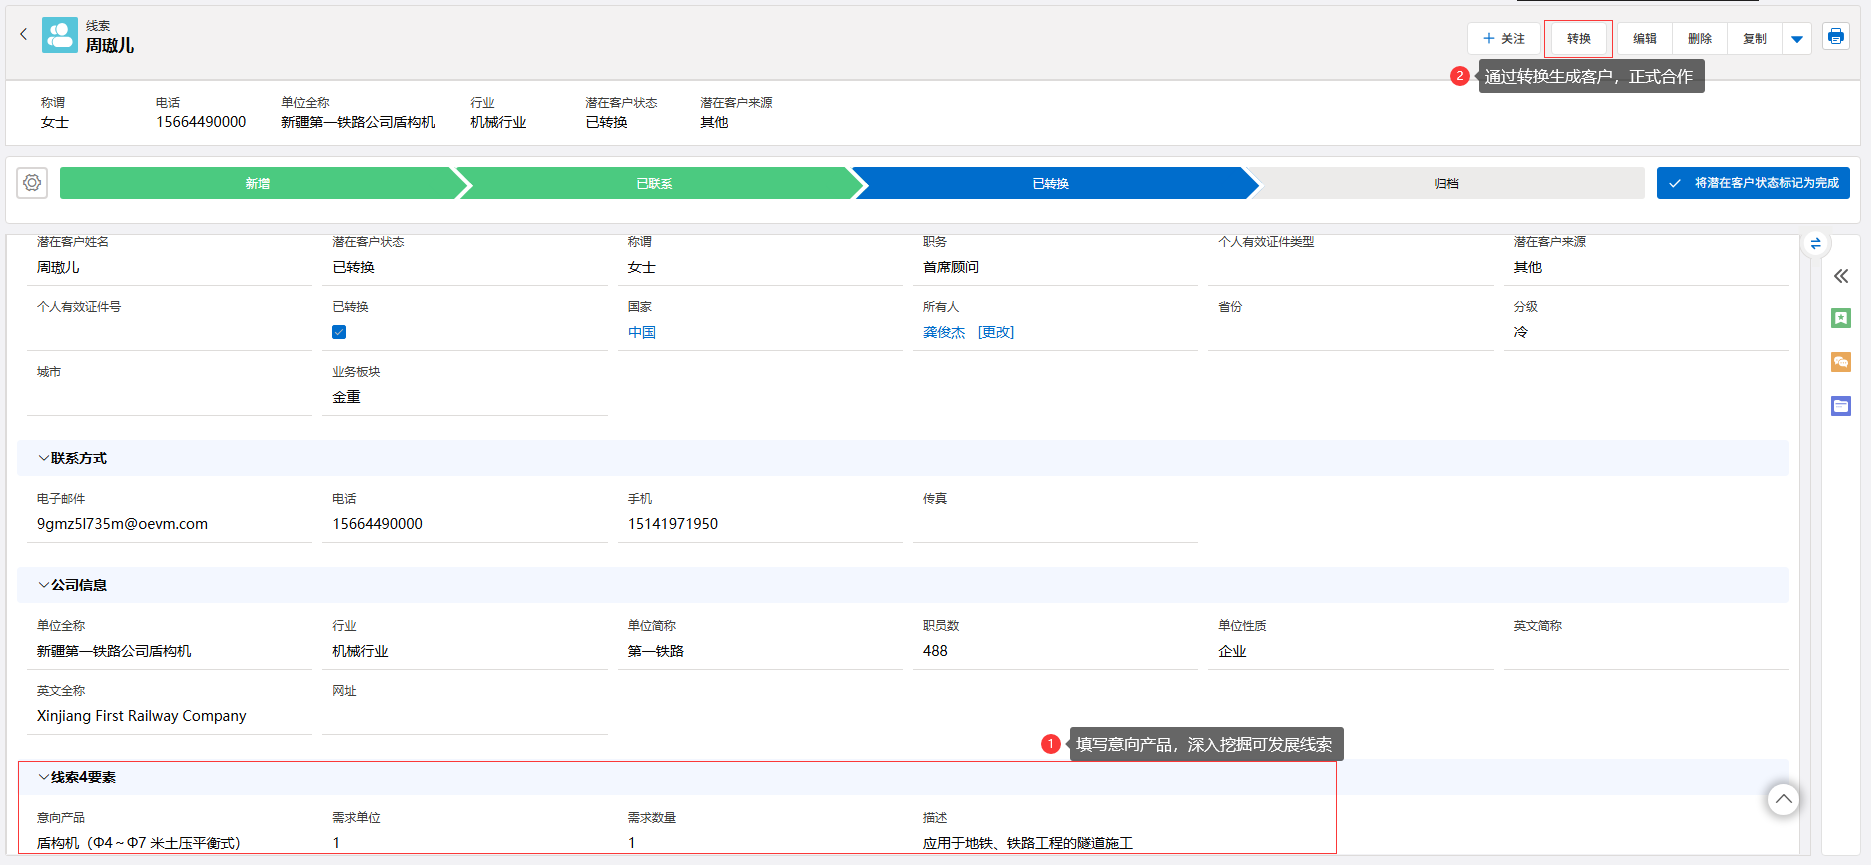The image size is (1871, 865).
Task: Open the purple folder icon in the right sidebar
Action: coord(1841,406)
